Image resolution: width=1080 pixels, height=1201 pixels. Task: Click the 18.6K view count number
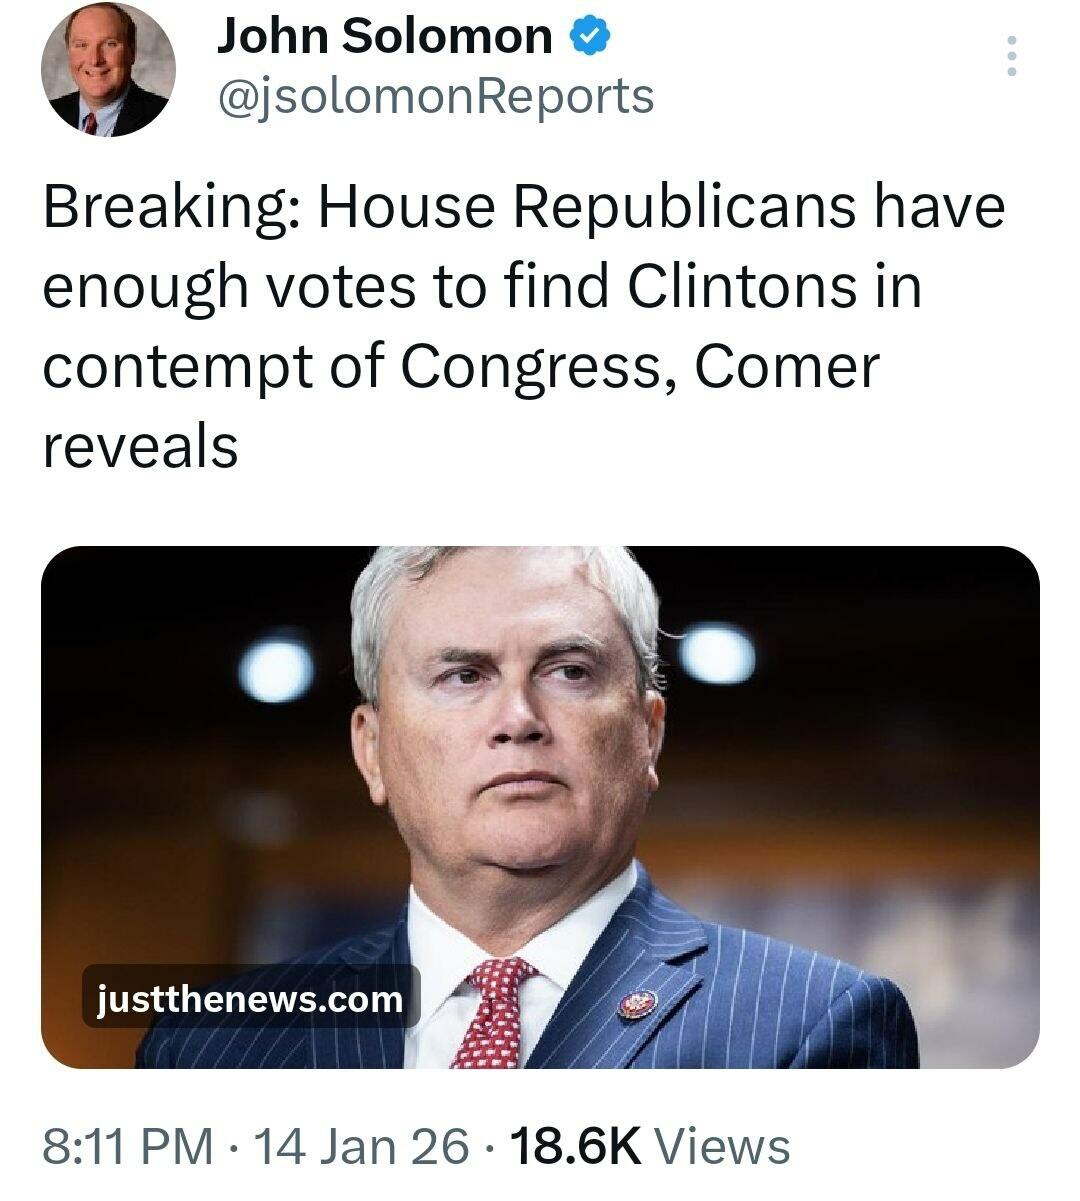(576, 1145)
